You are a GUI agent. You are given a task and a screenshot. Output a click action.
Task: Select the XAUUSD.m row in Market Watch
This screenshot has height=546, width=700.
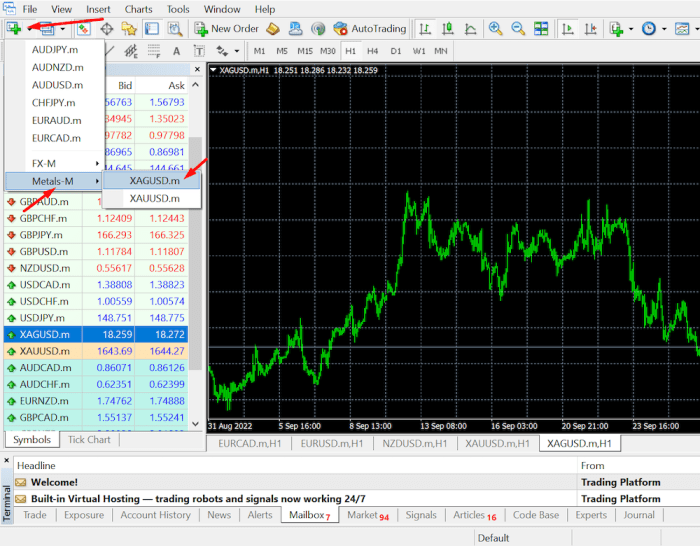coord(96,351)
